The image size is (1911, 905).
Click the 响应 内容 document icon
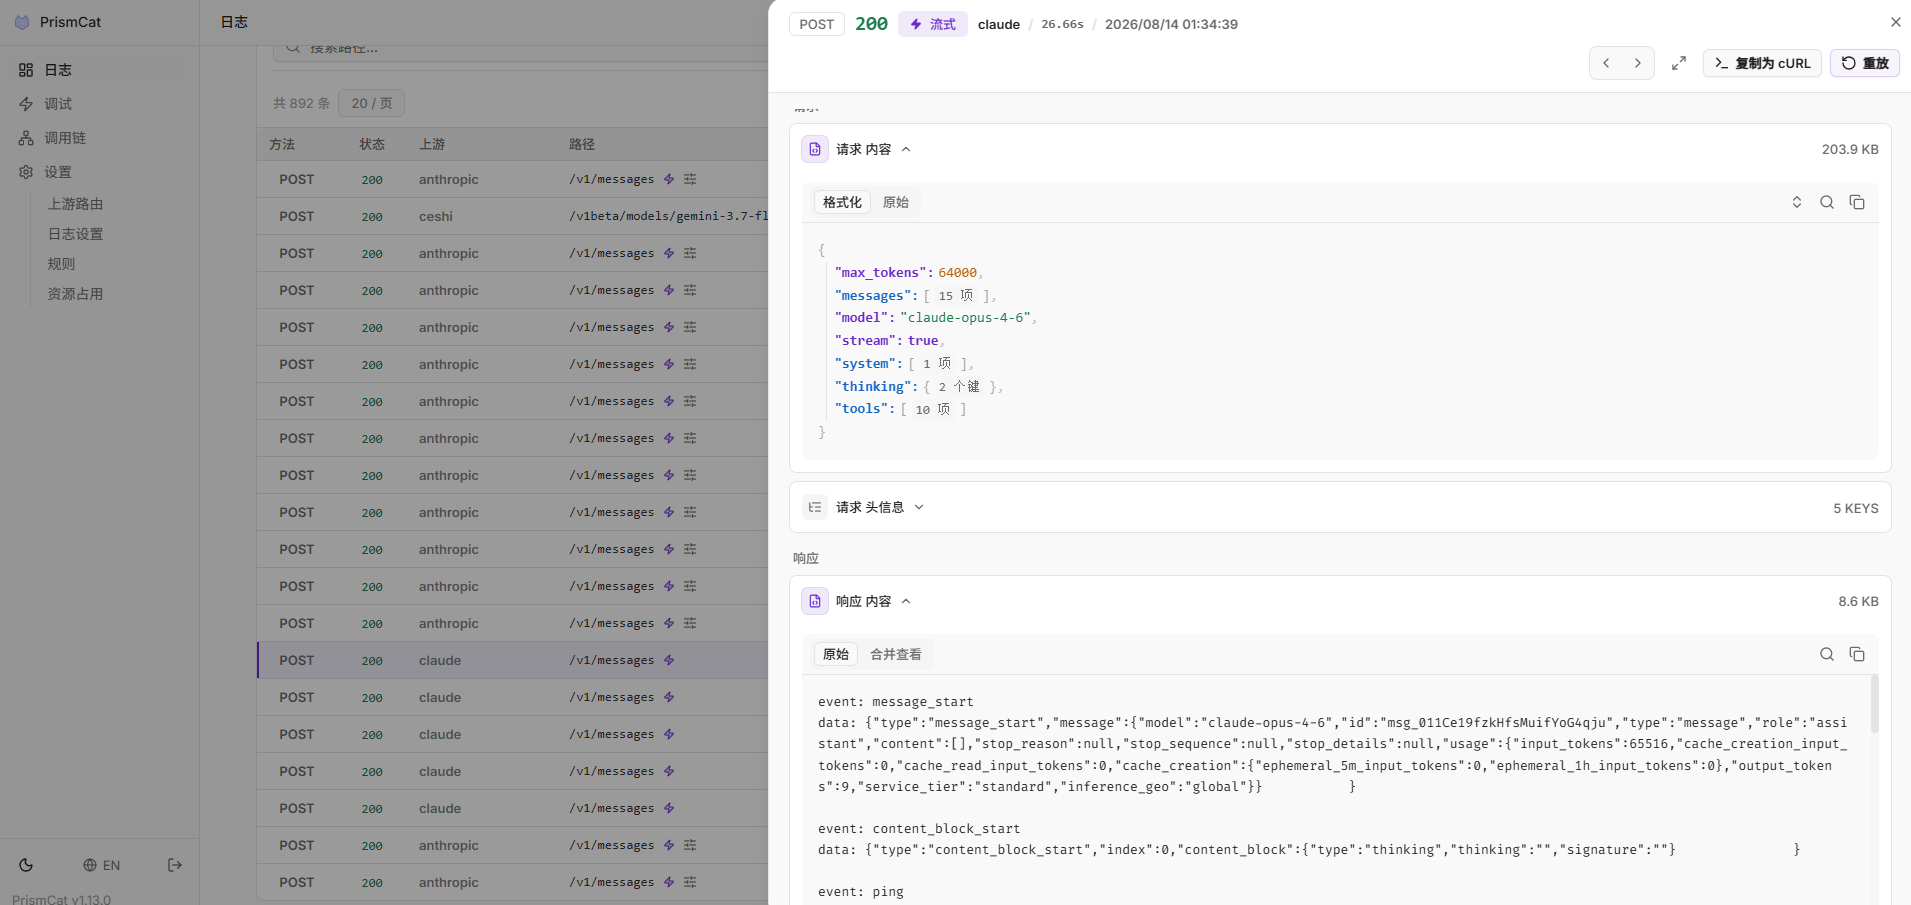pyautogui.click(x=815, y=601)
